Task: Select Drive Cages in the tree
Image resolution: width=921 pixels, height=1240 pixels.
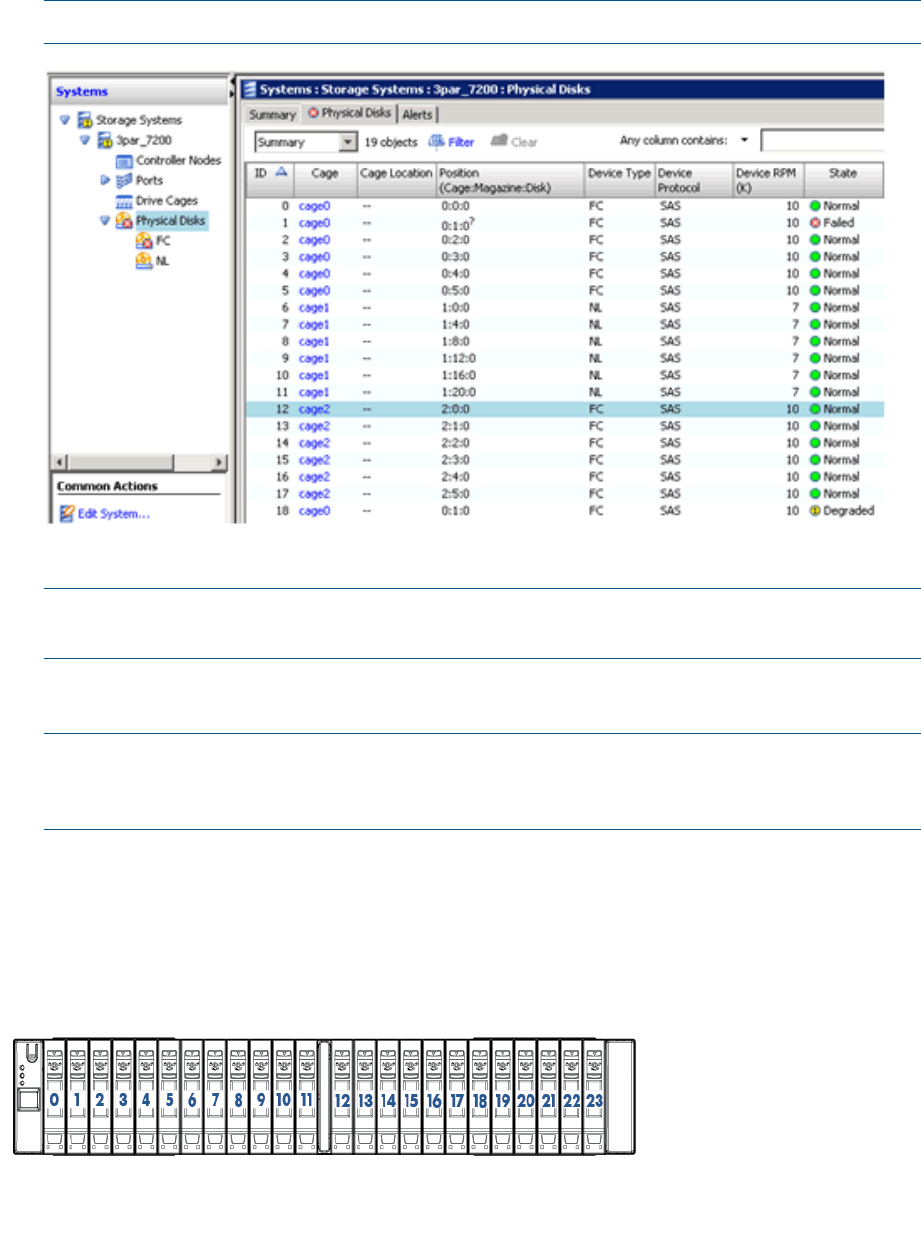Action: pyautogui.click(x=167, y=201)
